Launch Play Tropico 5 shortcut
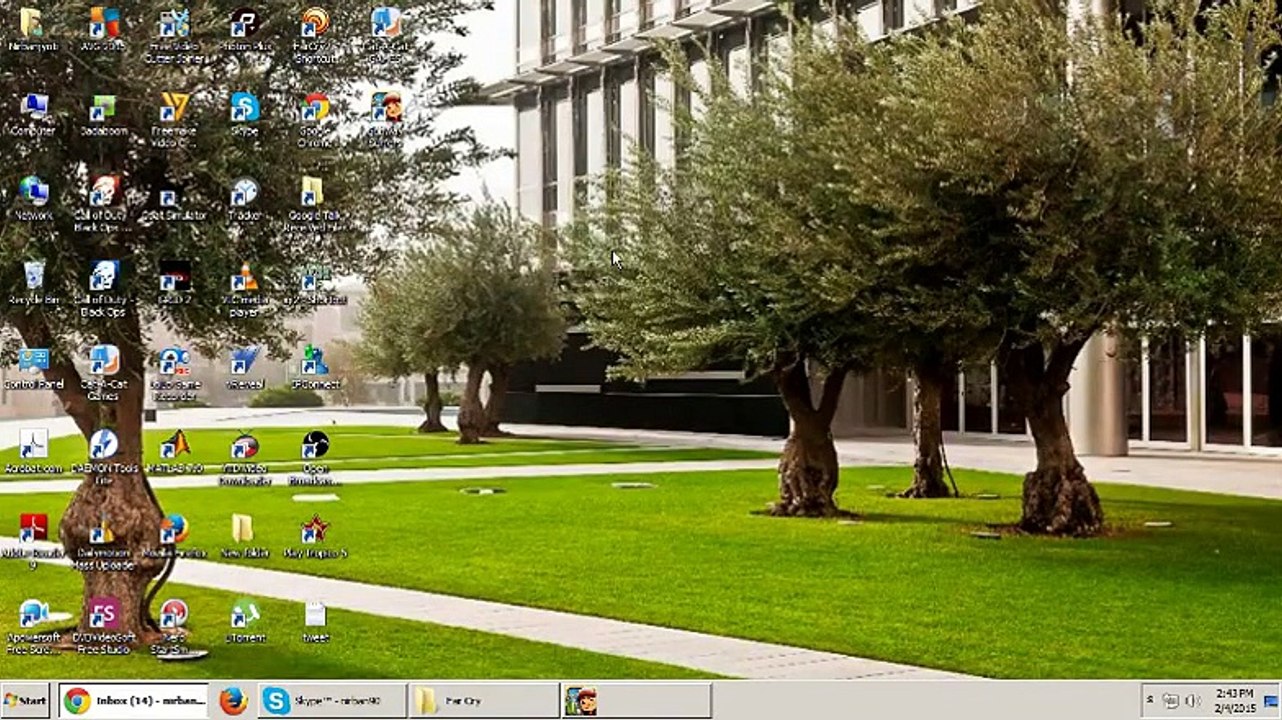Viewport: 1282px width, 720px height. tap(315, 536)
